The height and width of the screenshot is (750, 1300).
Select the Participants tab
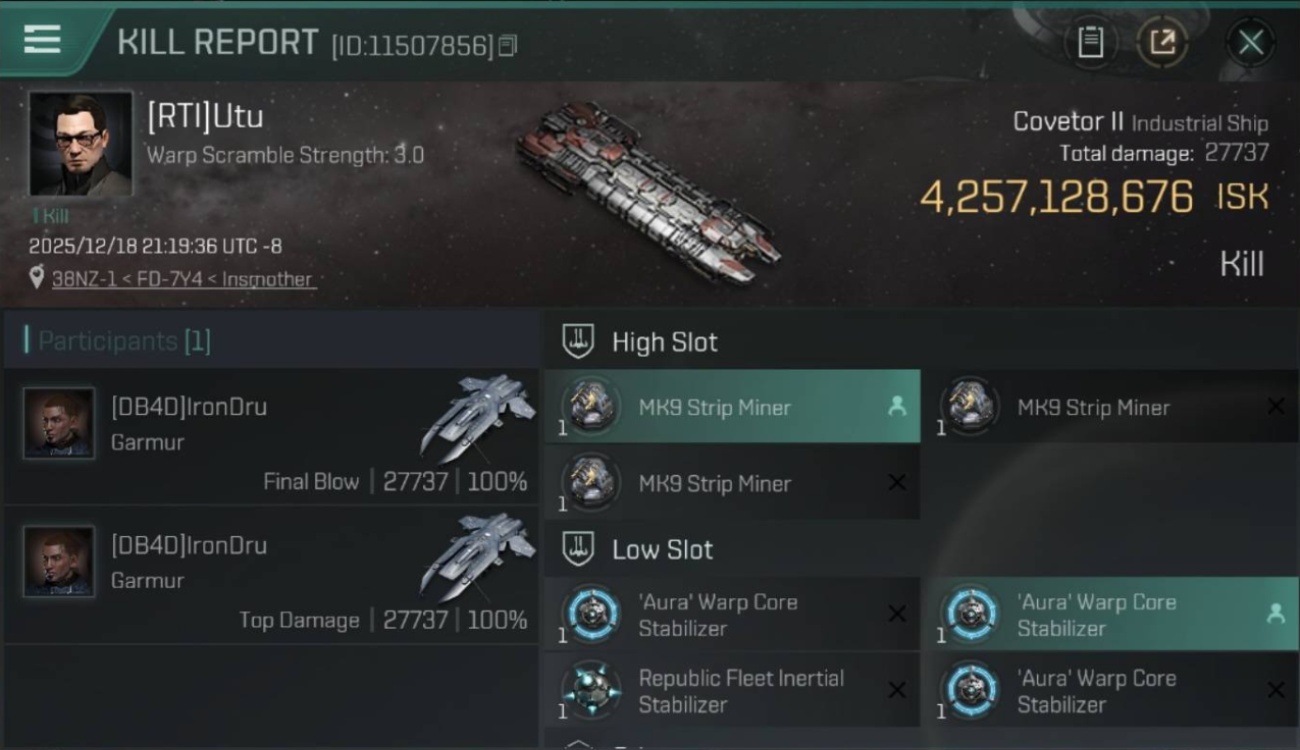click(118, 341)
